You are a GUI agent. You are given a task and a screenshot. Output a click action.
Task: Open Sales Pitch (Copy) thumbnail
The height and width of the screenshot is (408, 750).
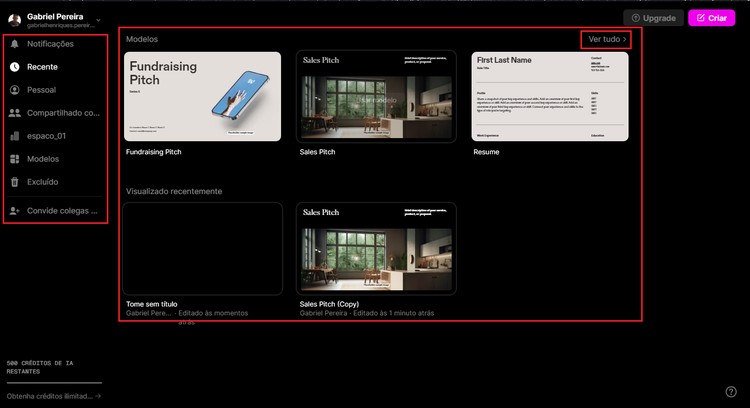click(x=376, y=249)
